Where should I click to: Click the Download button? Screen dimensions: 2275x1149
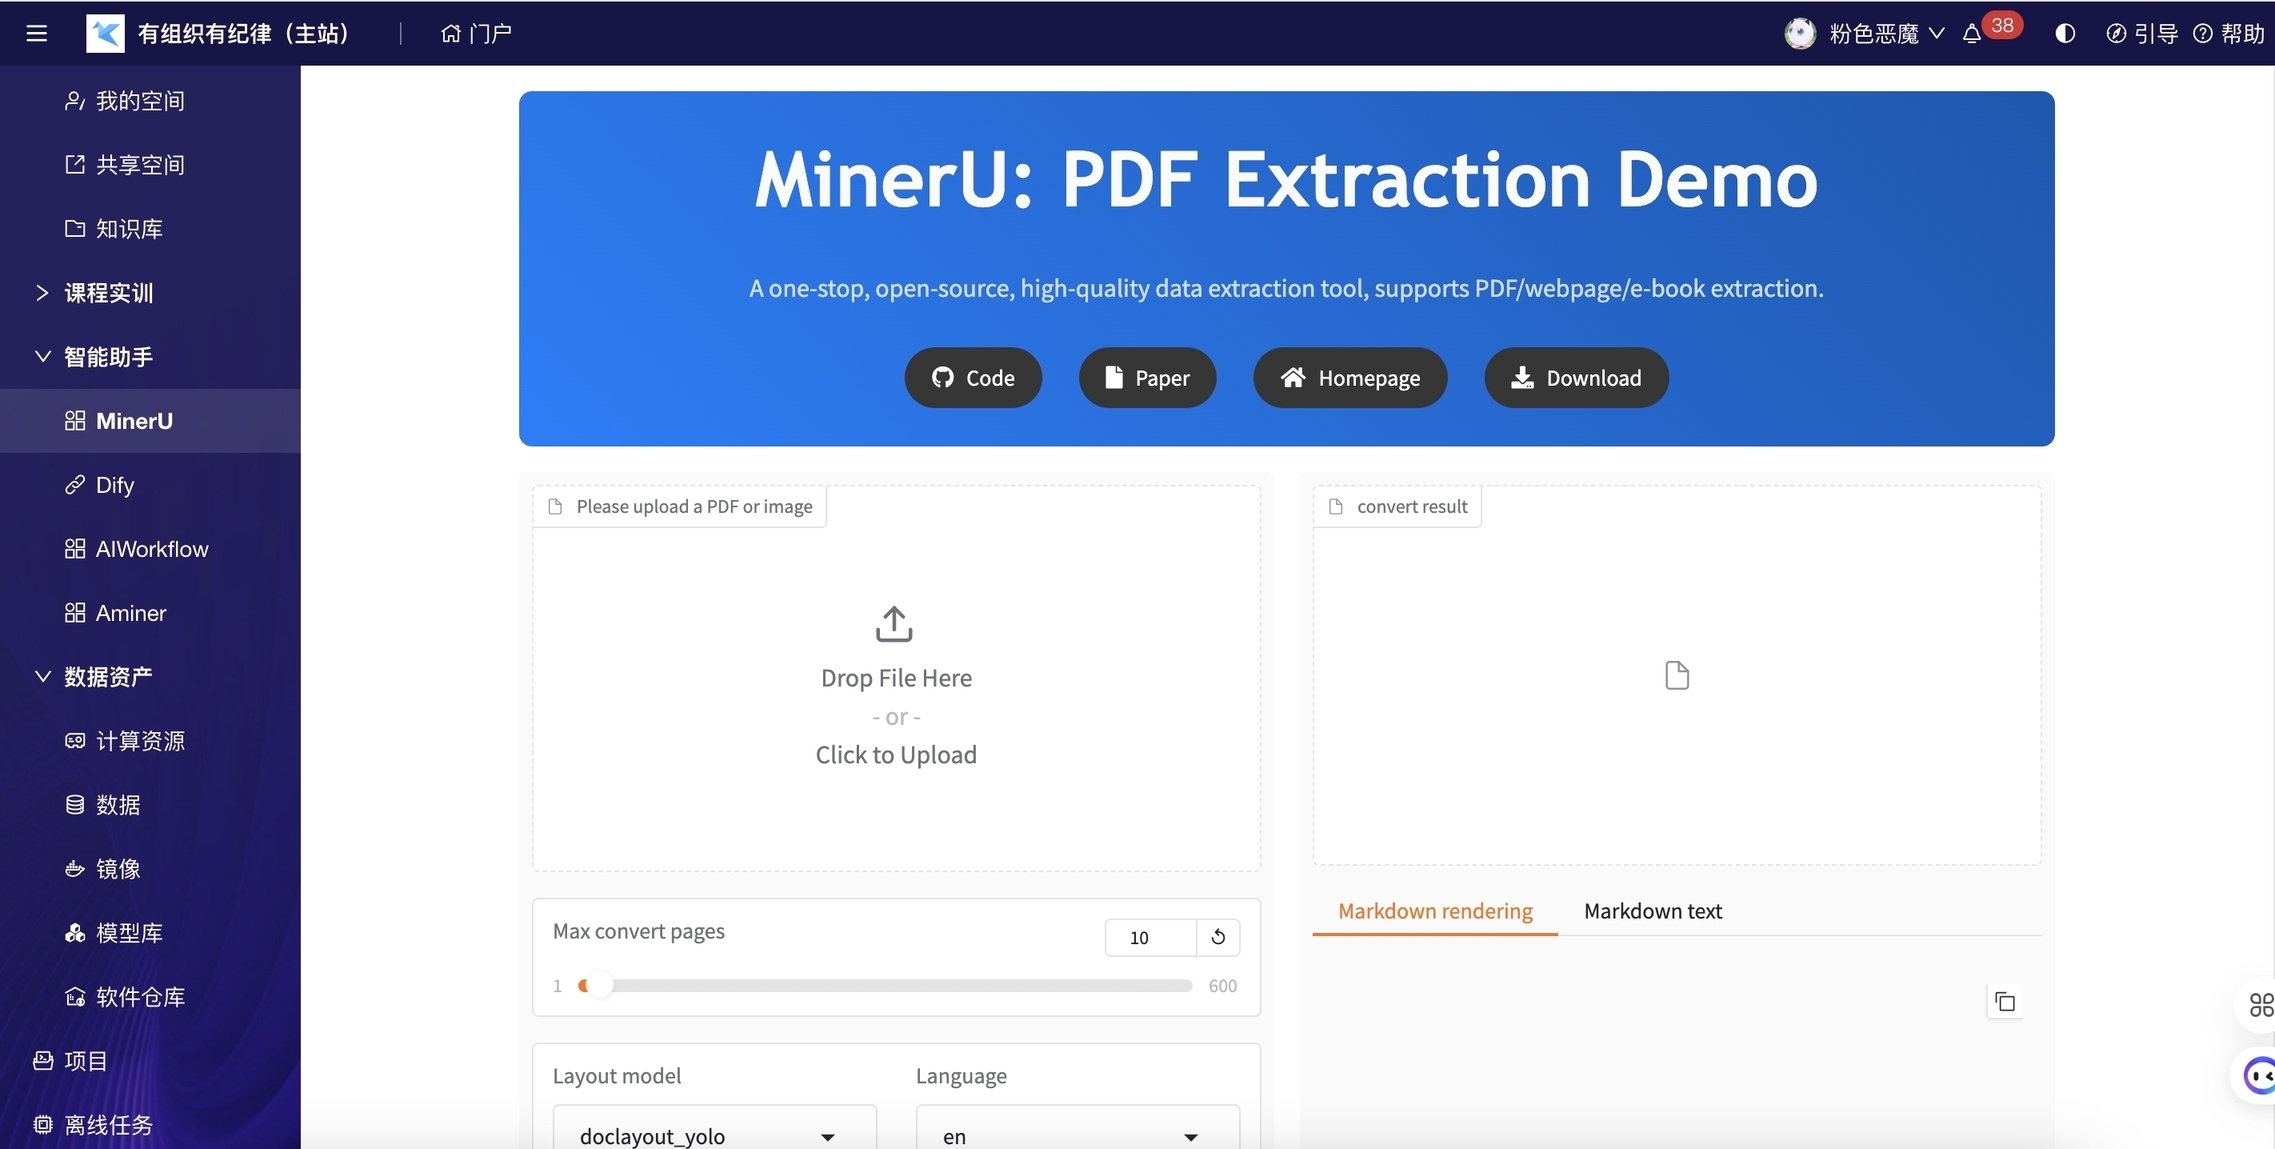pos(1576,378)
